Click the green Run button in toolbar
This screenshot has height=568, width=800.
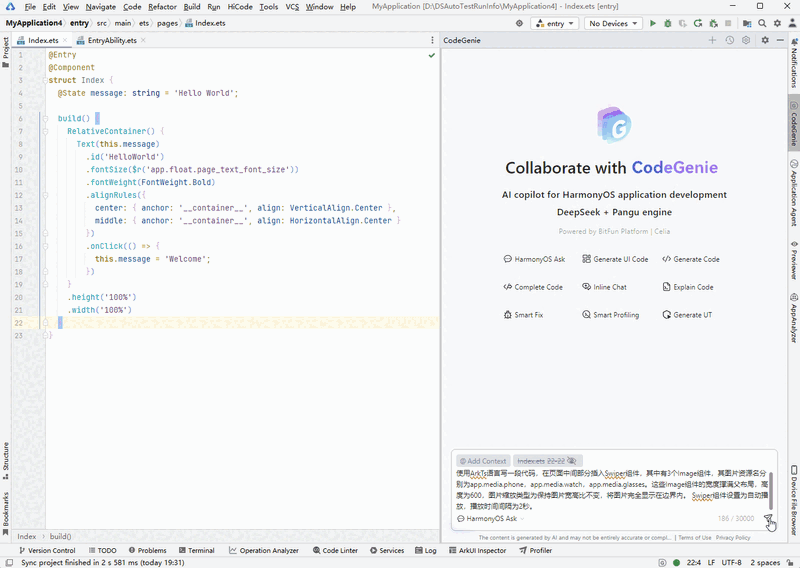(x=653, y=23)
